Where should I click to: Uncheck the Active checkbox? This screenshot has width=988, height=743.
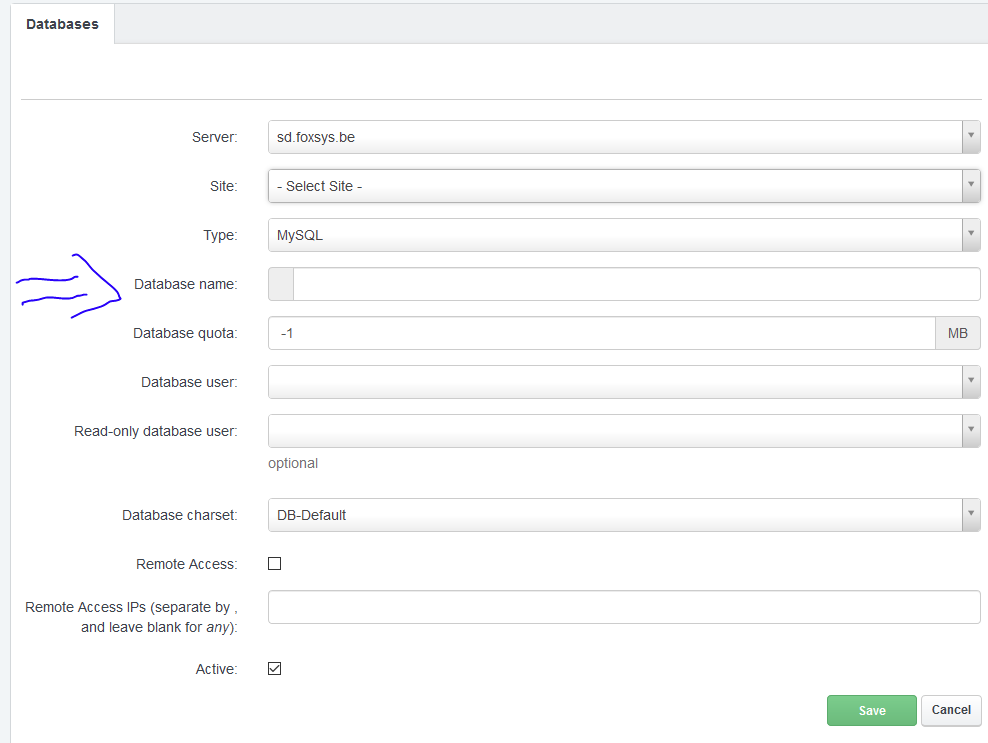275,669
